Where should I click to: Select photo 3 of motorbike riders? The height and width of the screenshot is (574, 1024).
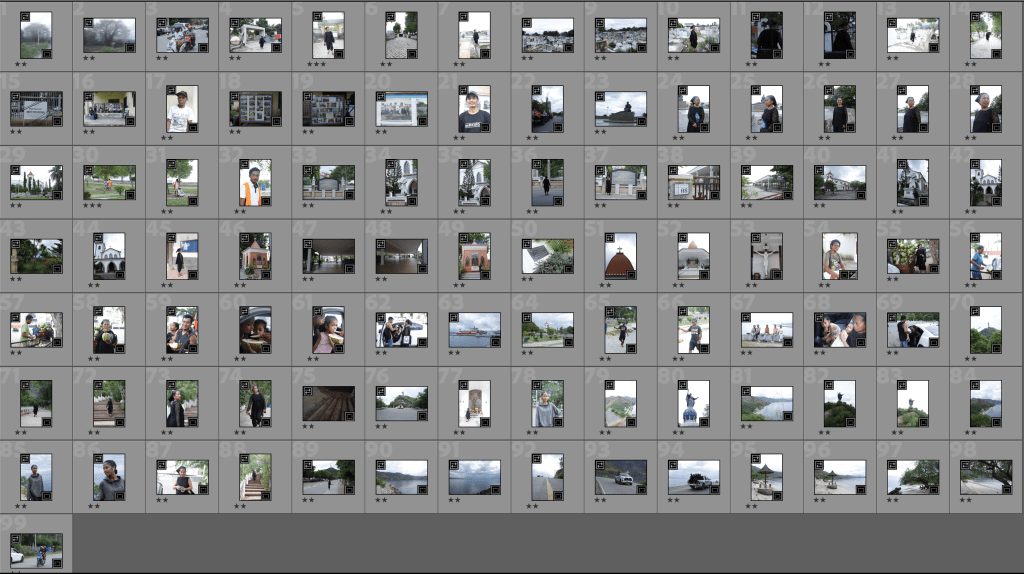[182, 35]
